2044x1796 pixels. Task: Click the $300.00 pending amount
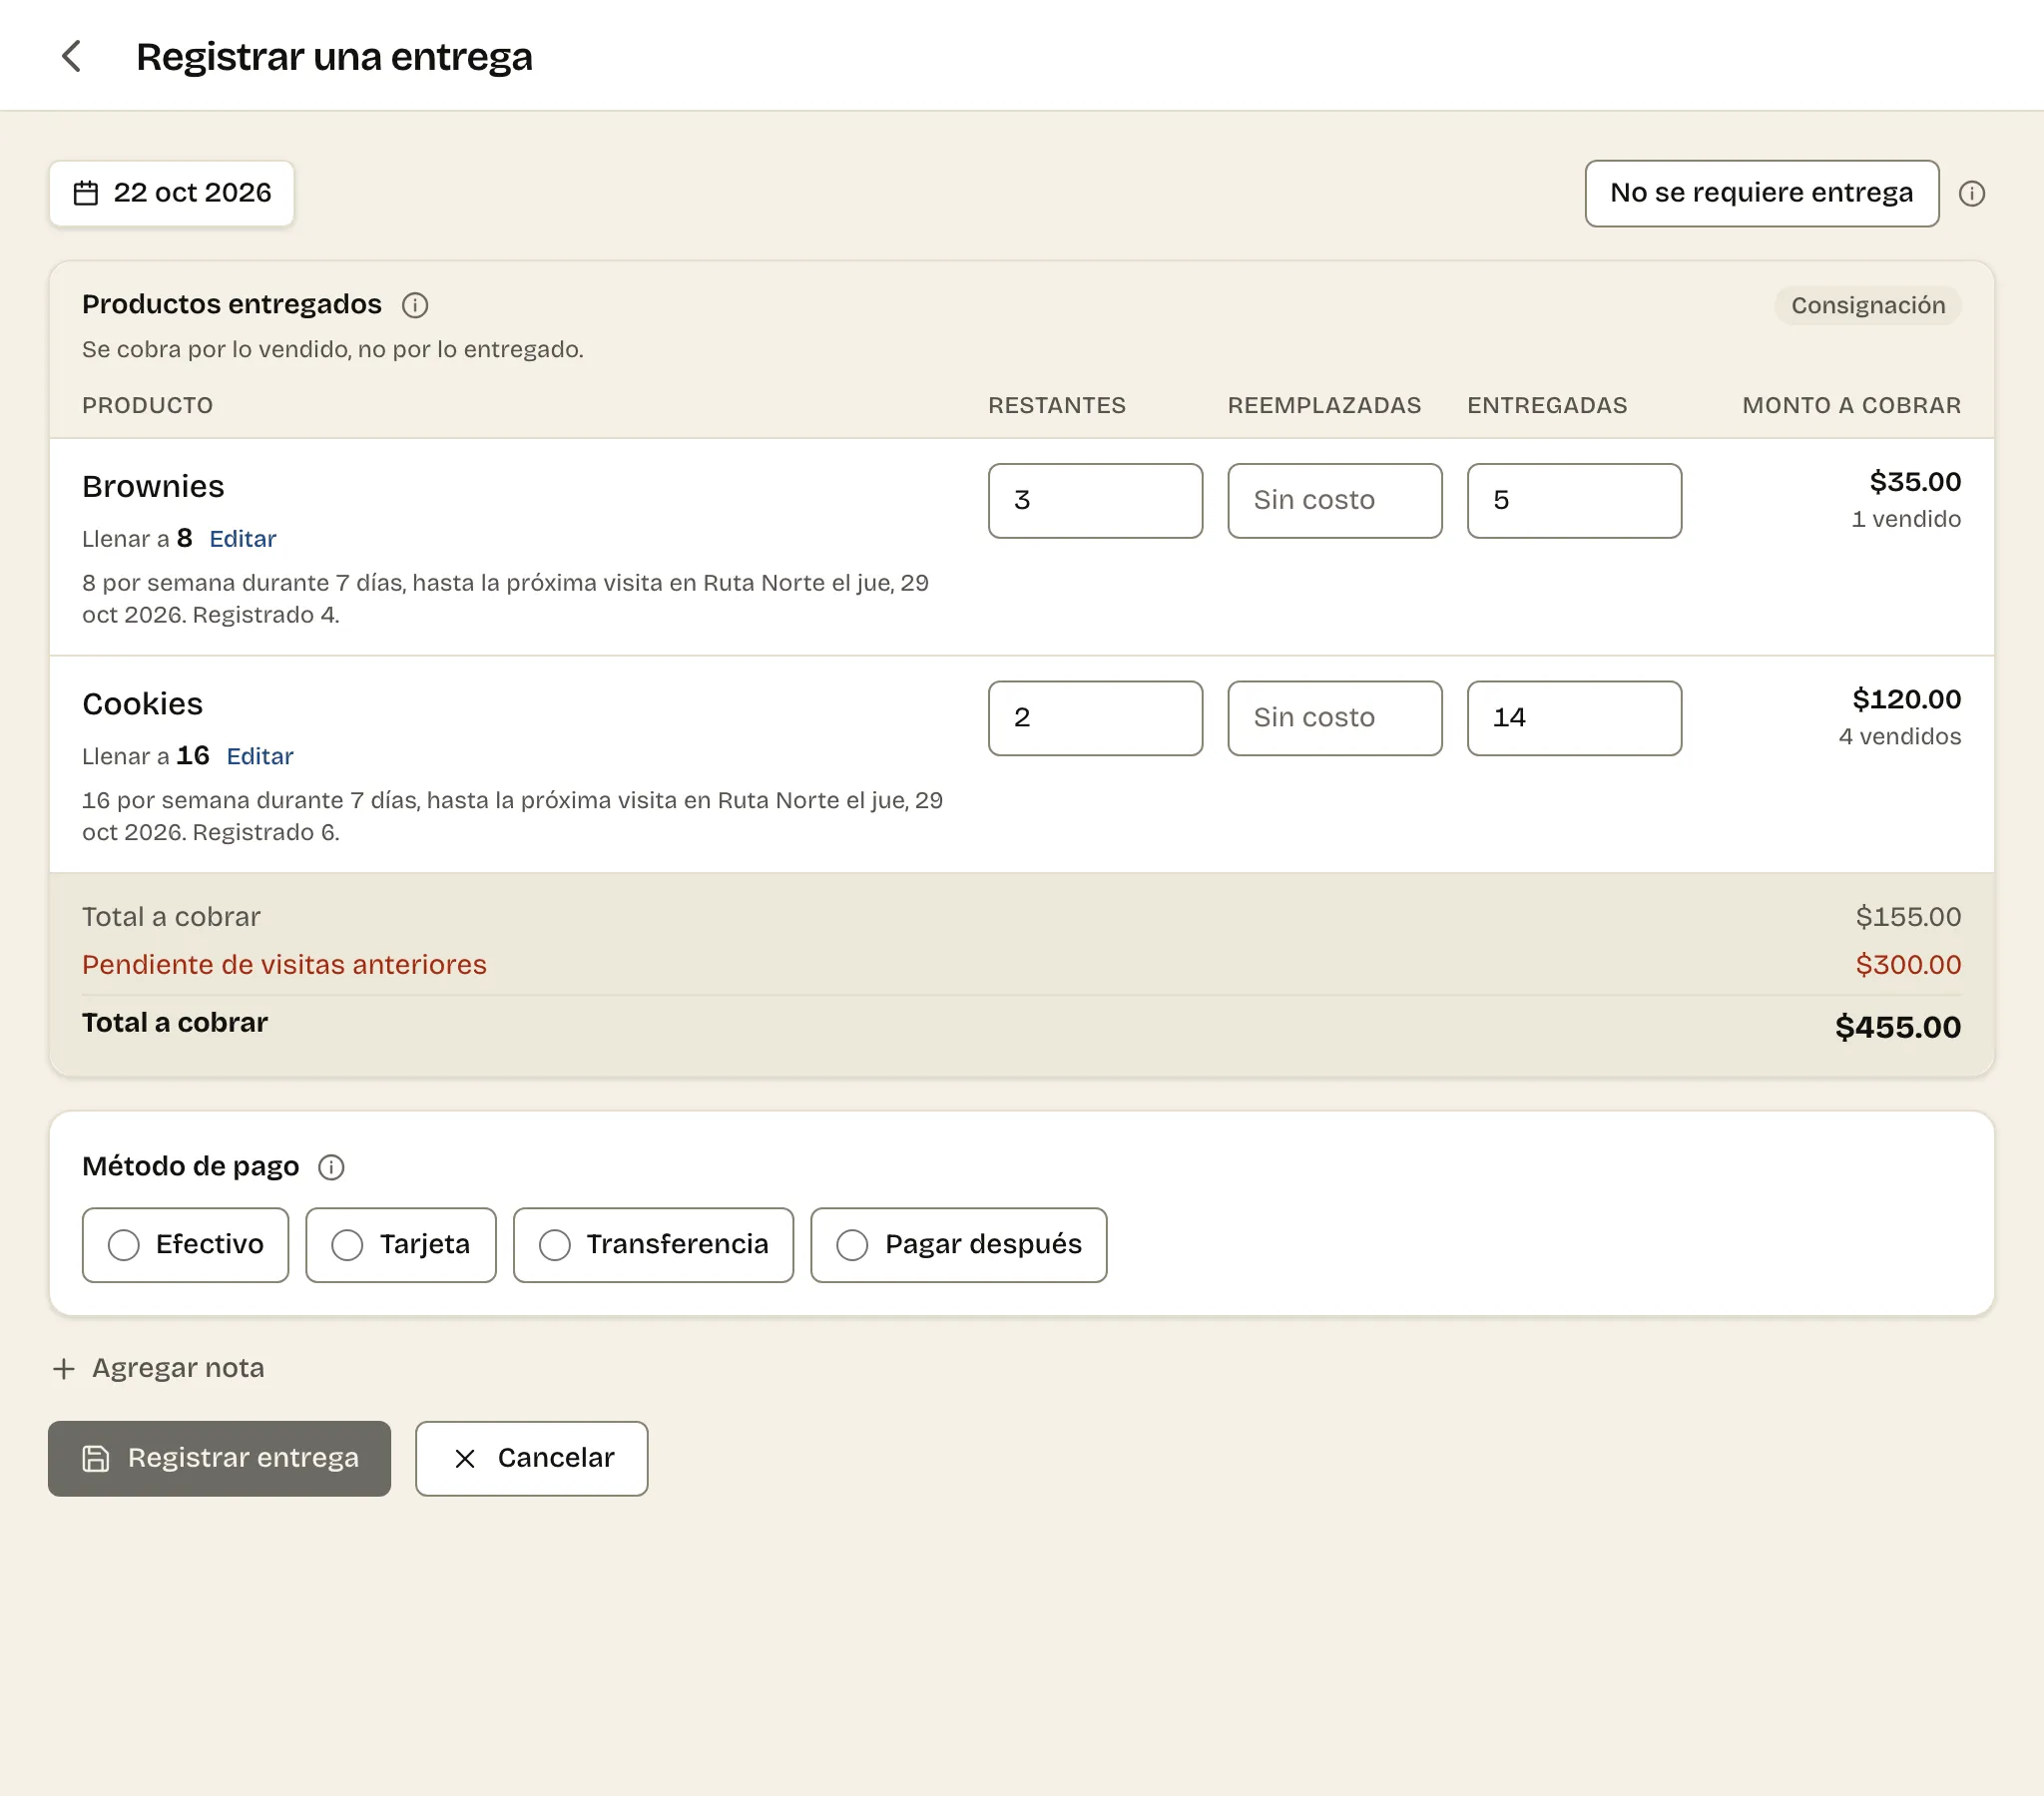click(1907, 965)
